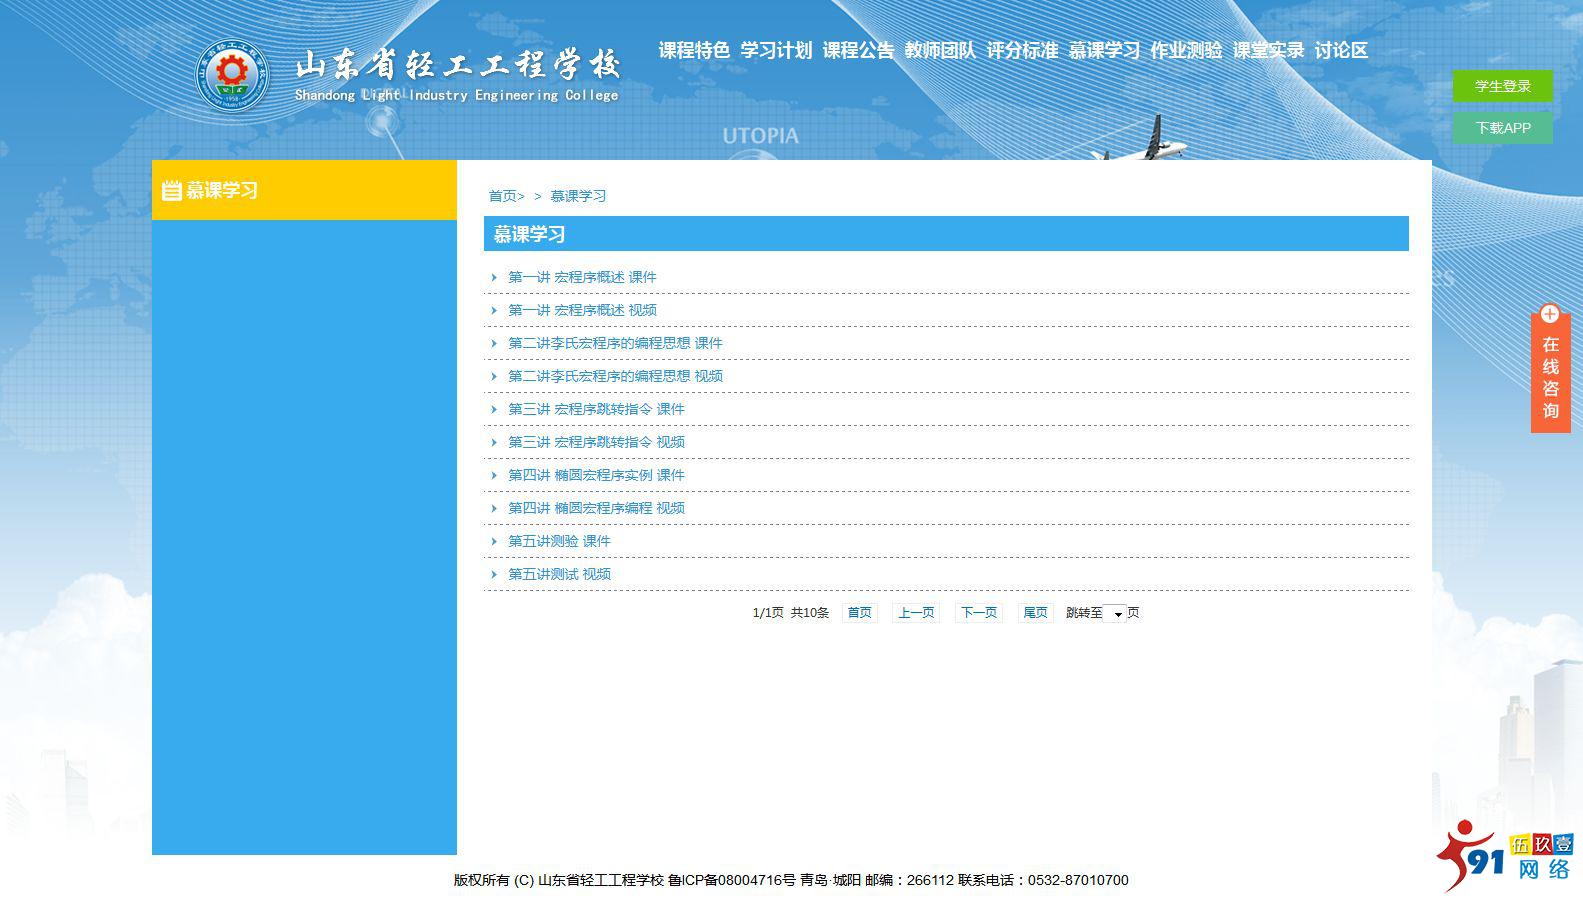Go to 首页 pagination button
Viewport: 1583px width, 900px height.
pos(860,613)
